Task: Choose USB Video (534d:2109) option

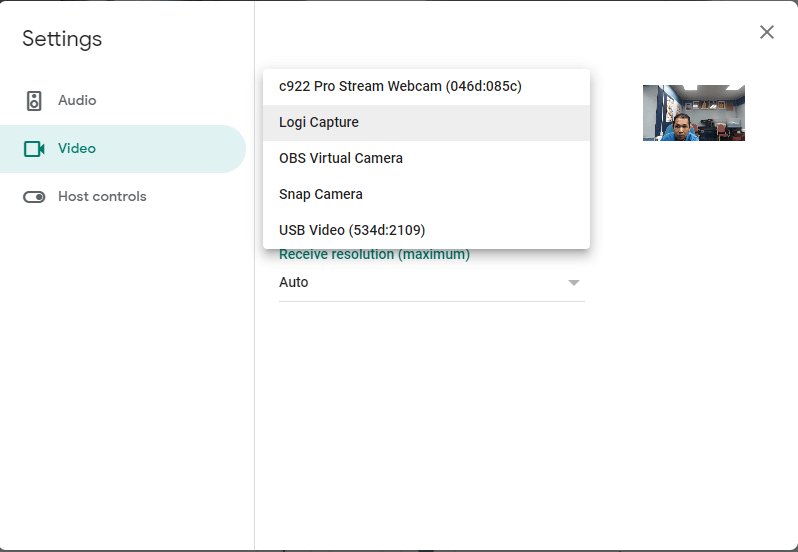Action: 426,230
